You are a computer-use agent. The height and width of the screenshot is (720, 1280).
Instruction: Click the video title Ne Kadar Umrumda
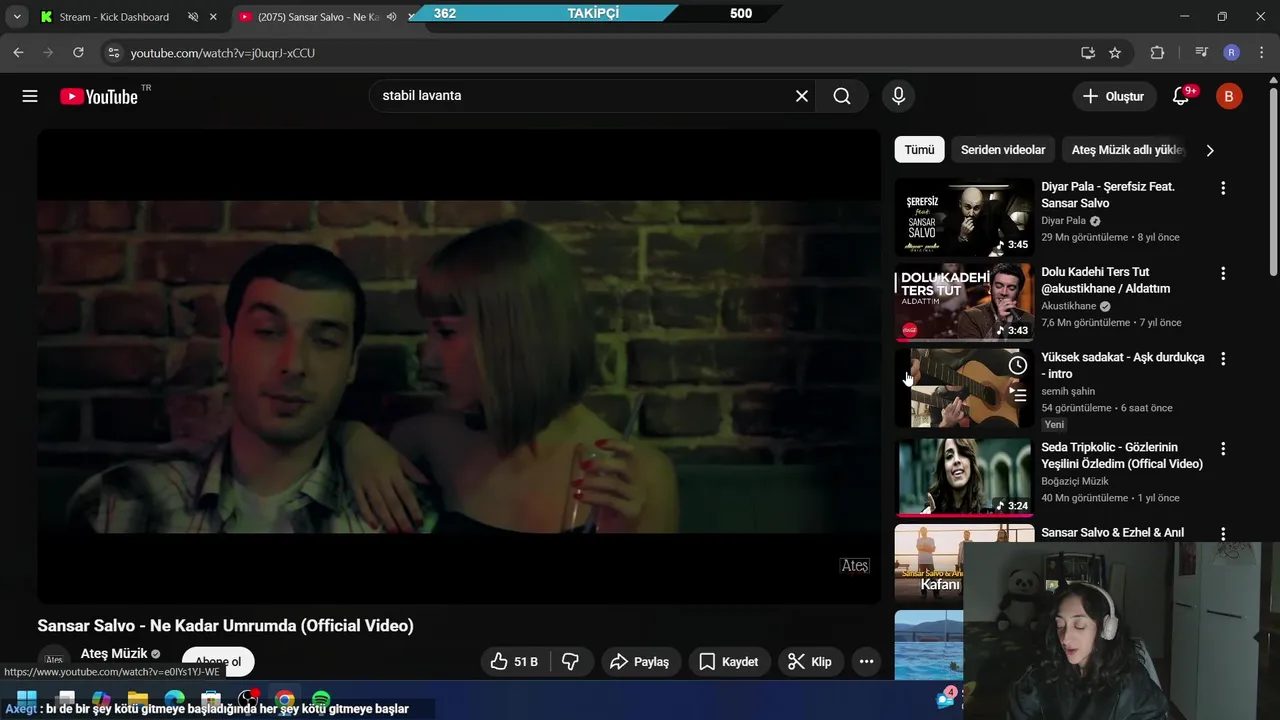(225, 626)
